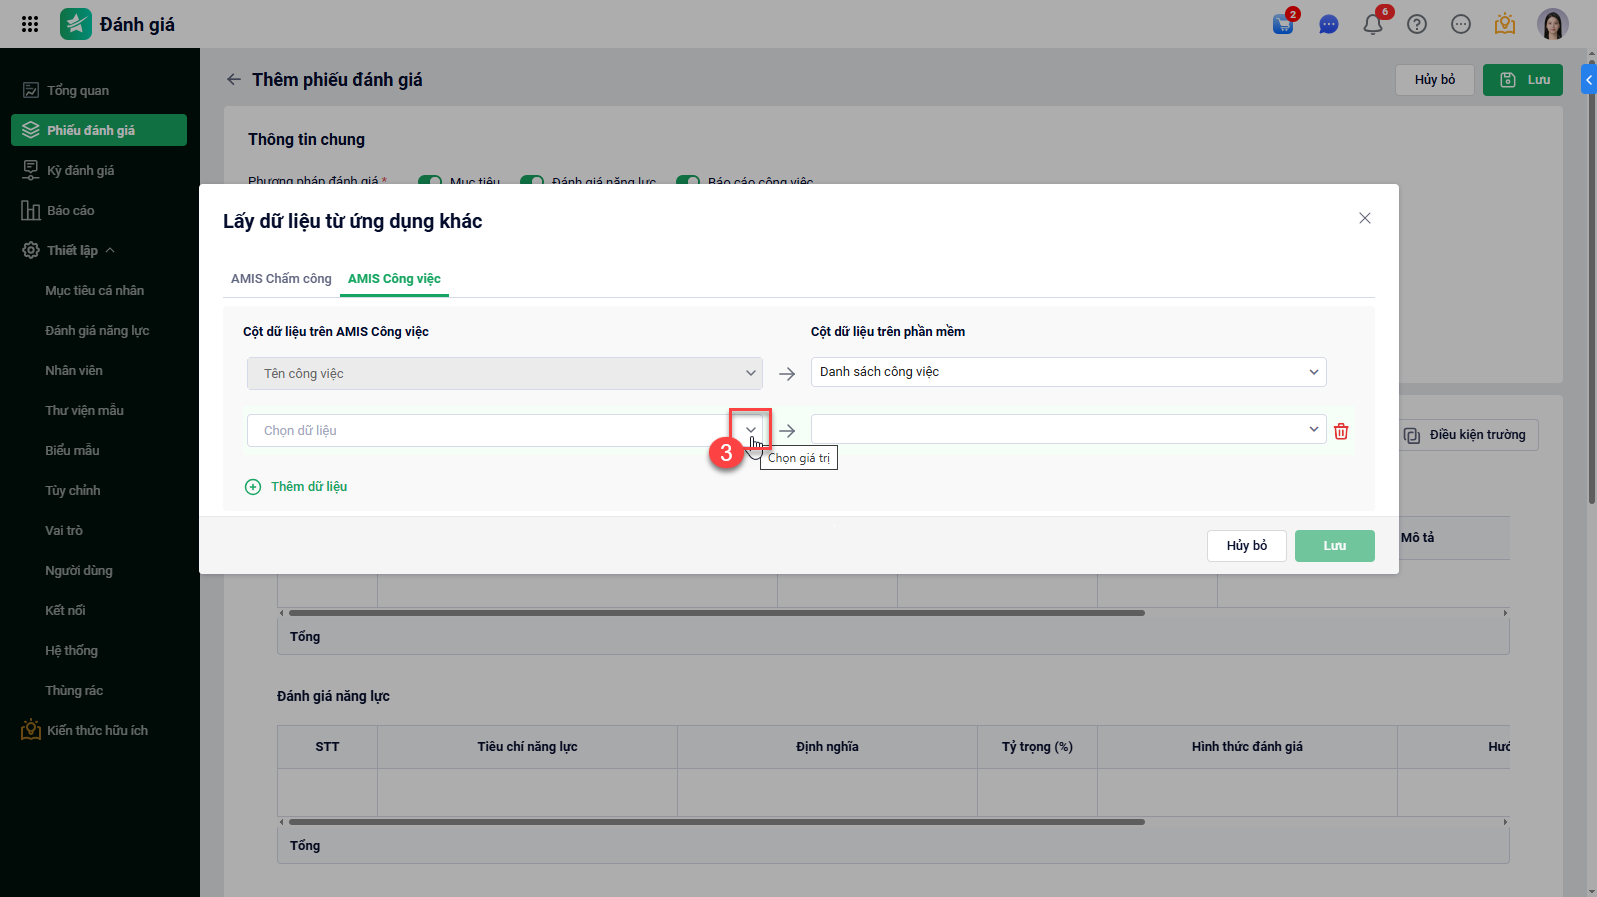Click the Hình thức đánh giá column header

point(1247,747)
